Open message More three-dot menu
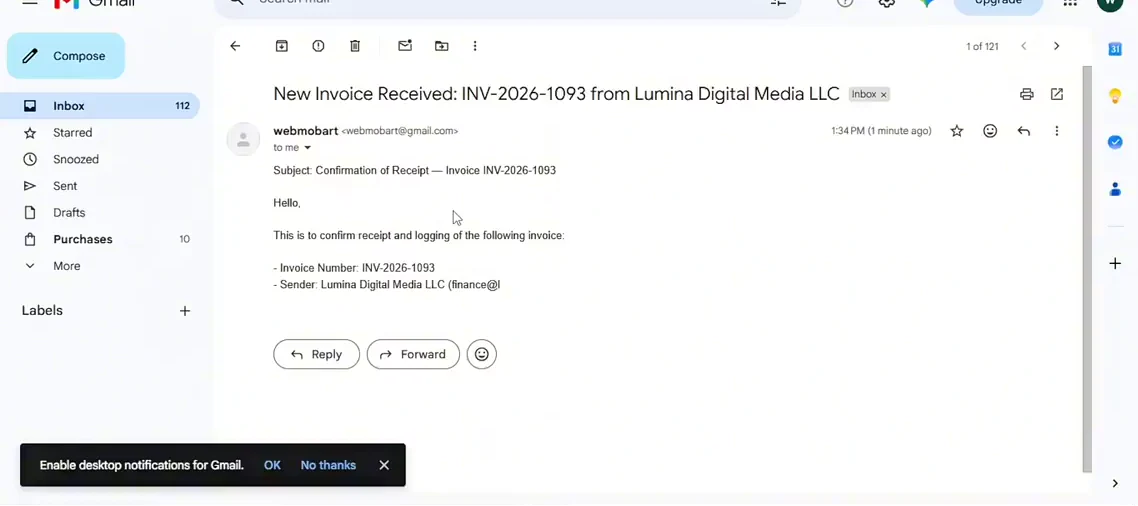 click(x=1057, y=131)
